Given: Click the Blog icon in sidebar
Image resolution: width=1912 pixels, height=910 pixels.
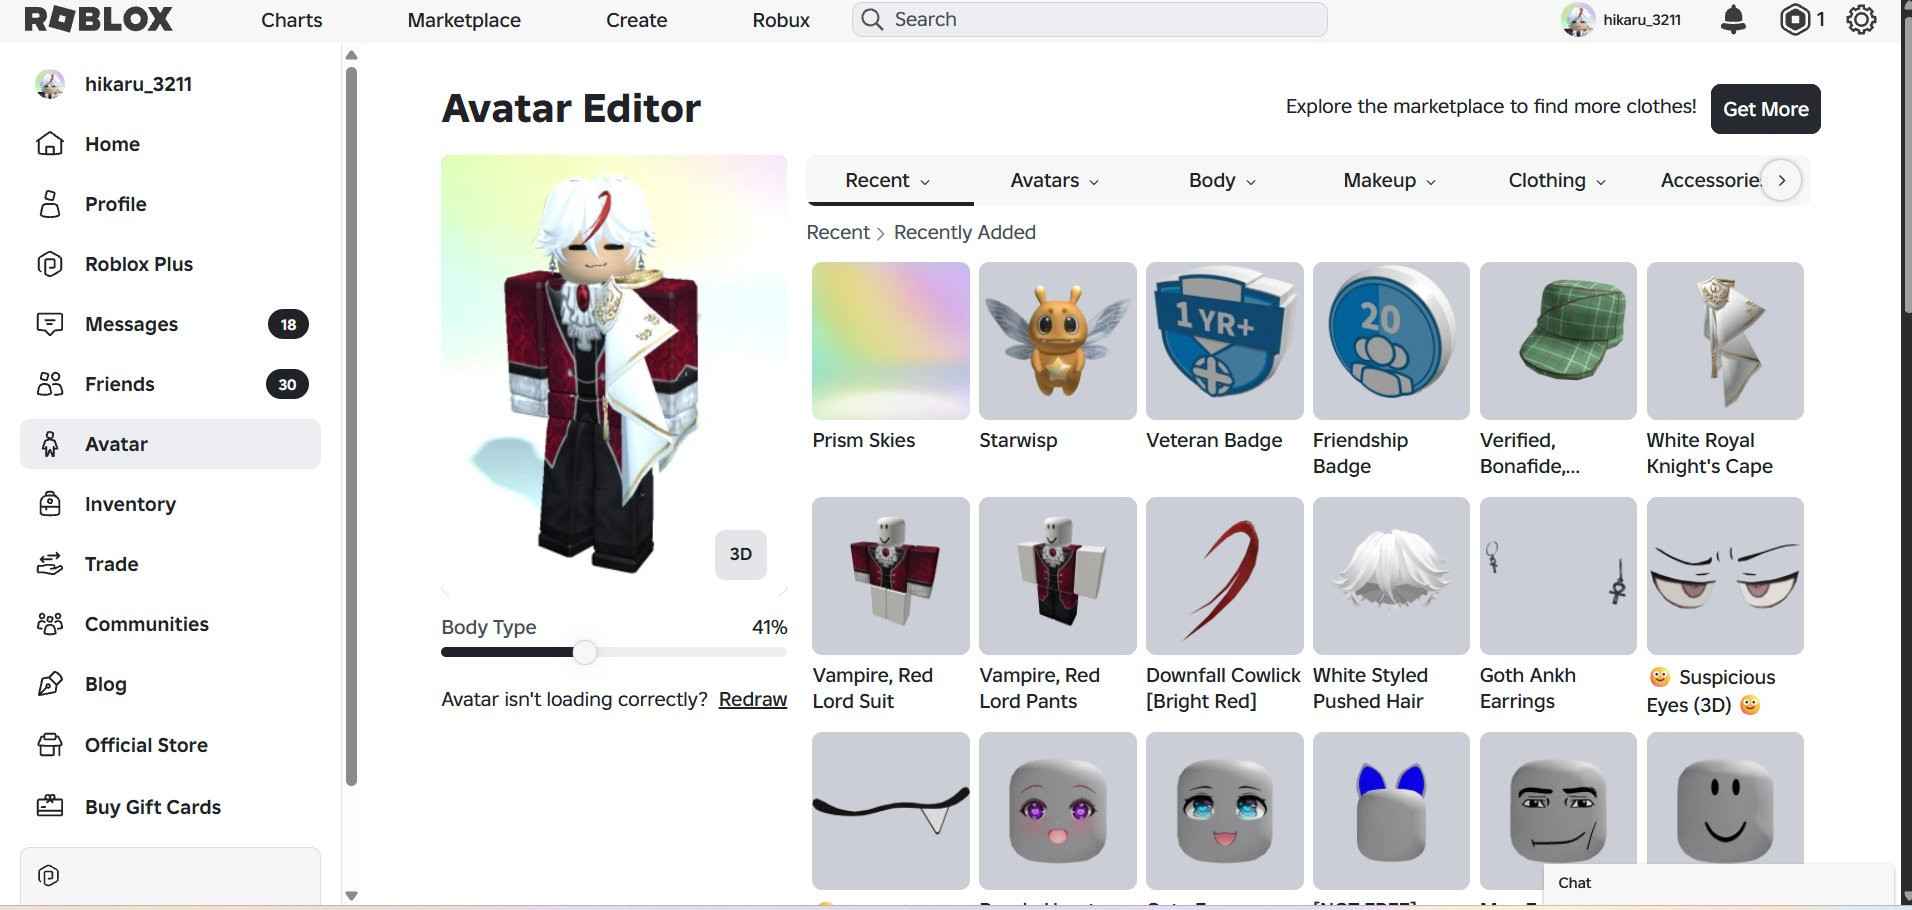Looking at the screenshot, I should point(50,684).
